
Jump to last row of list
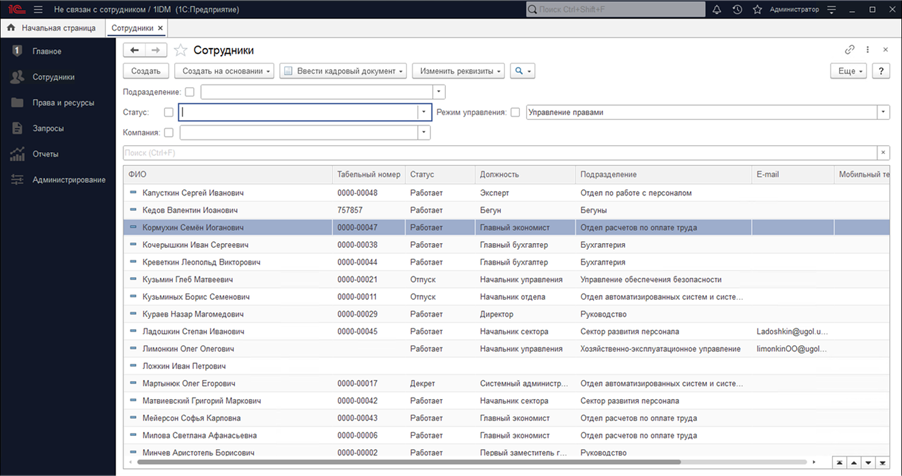[x=883, y=463]
